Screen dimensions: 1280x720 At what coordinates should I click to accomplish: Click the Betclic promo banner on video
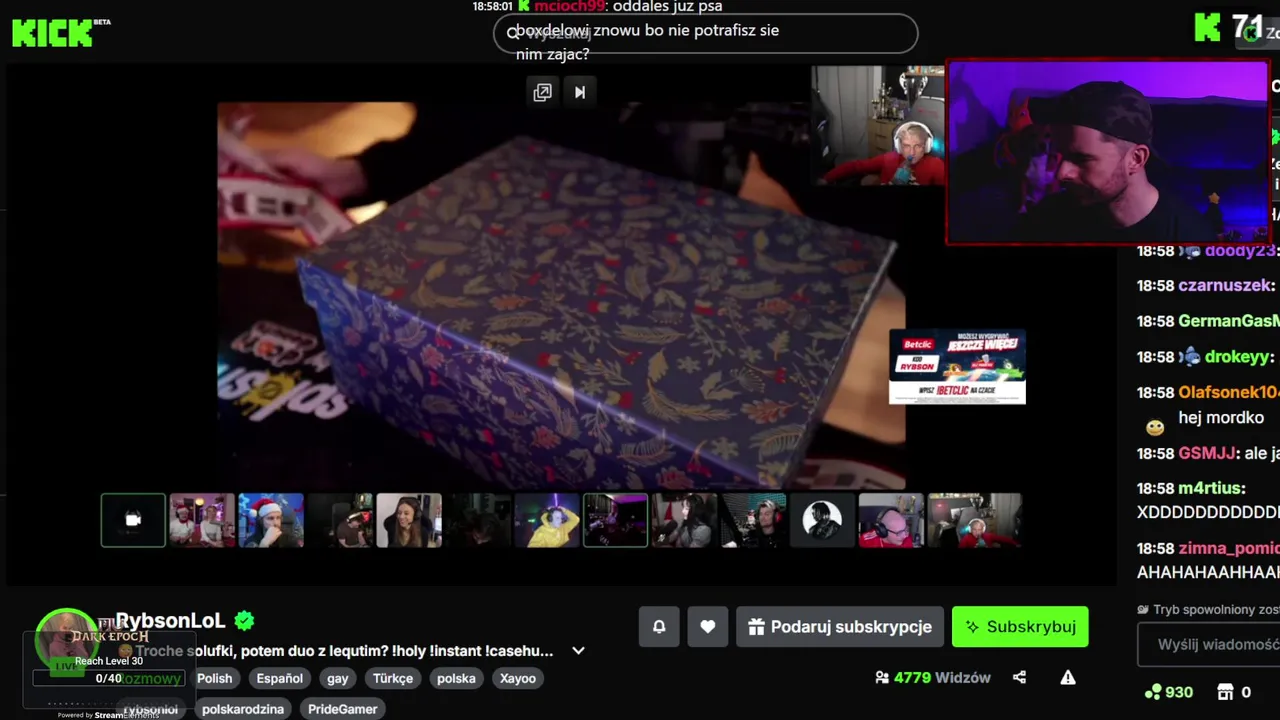957,367
